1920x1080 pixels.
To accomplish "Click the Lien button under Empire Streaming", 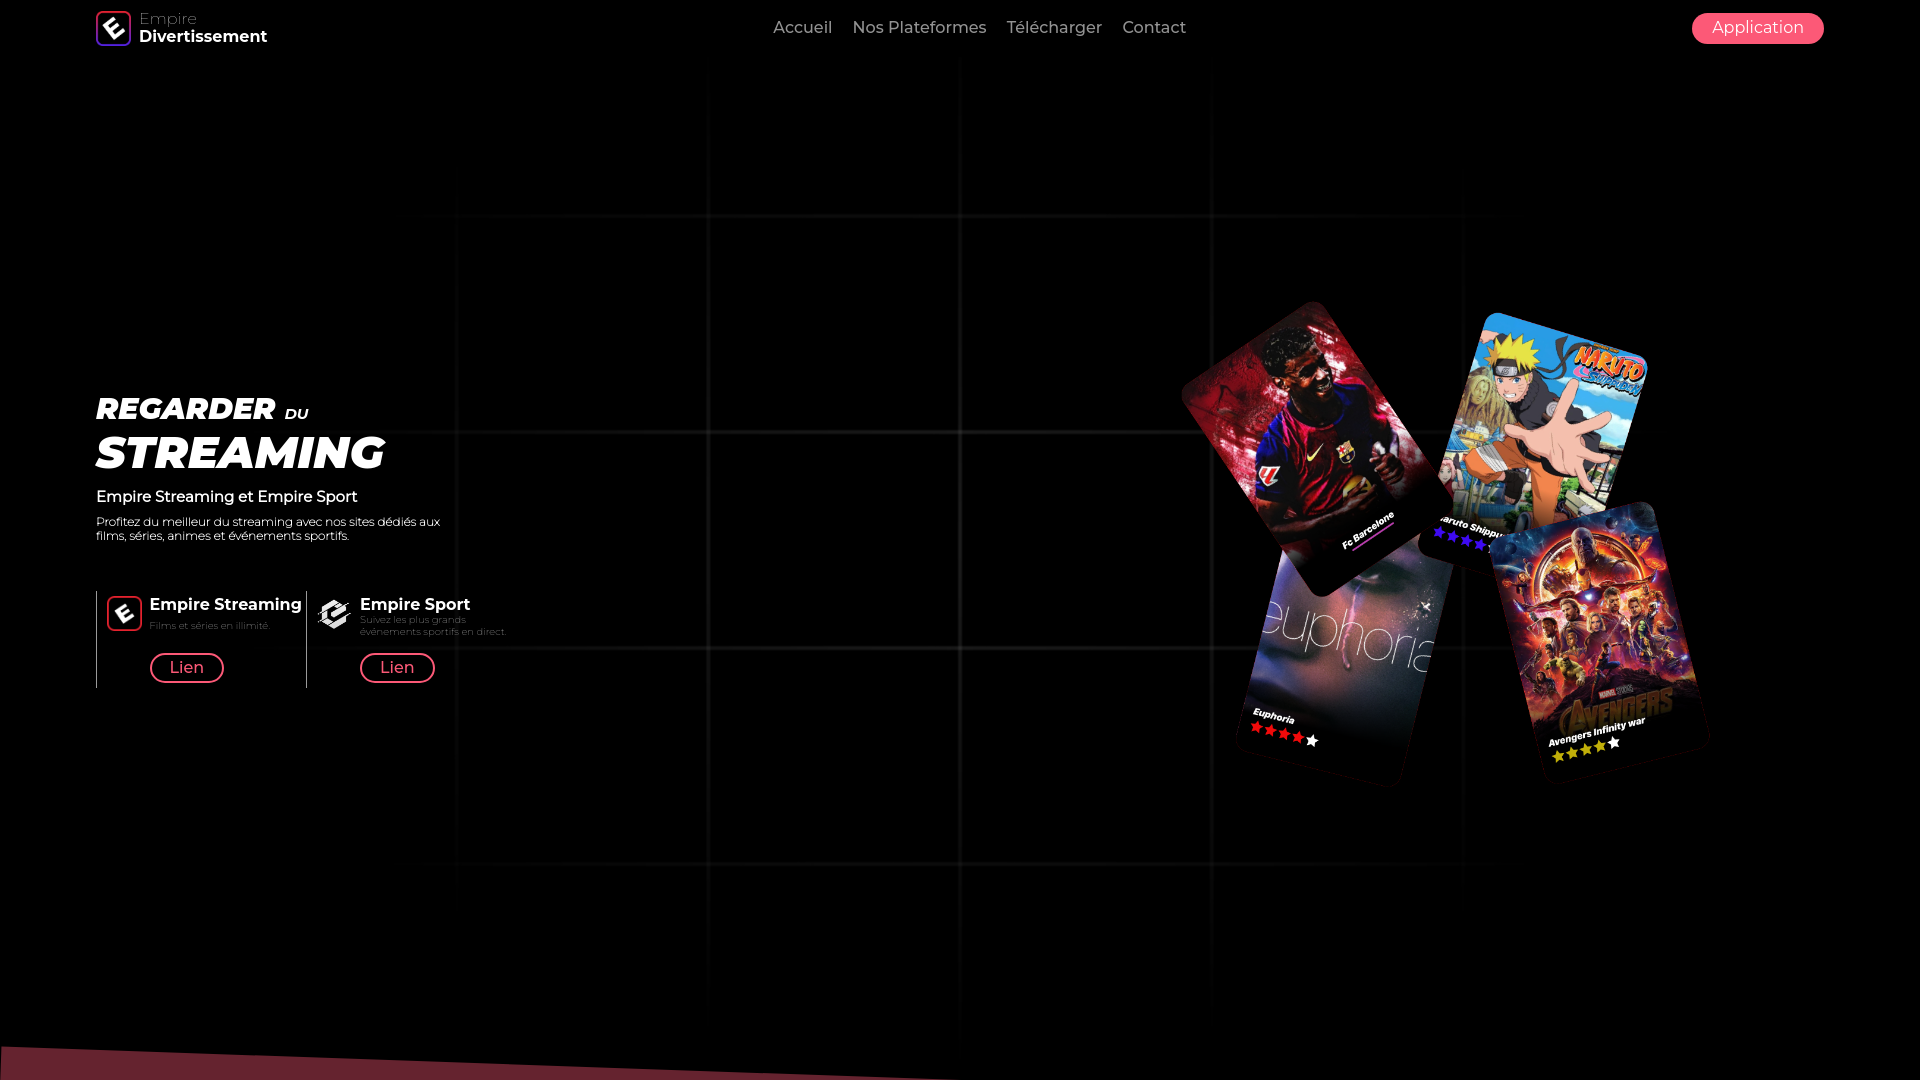I will pos(187,668).
